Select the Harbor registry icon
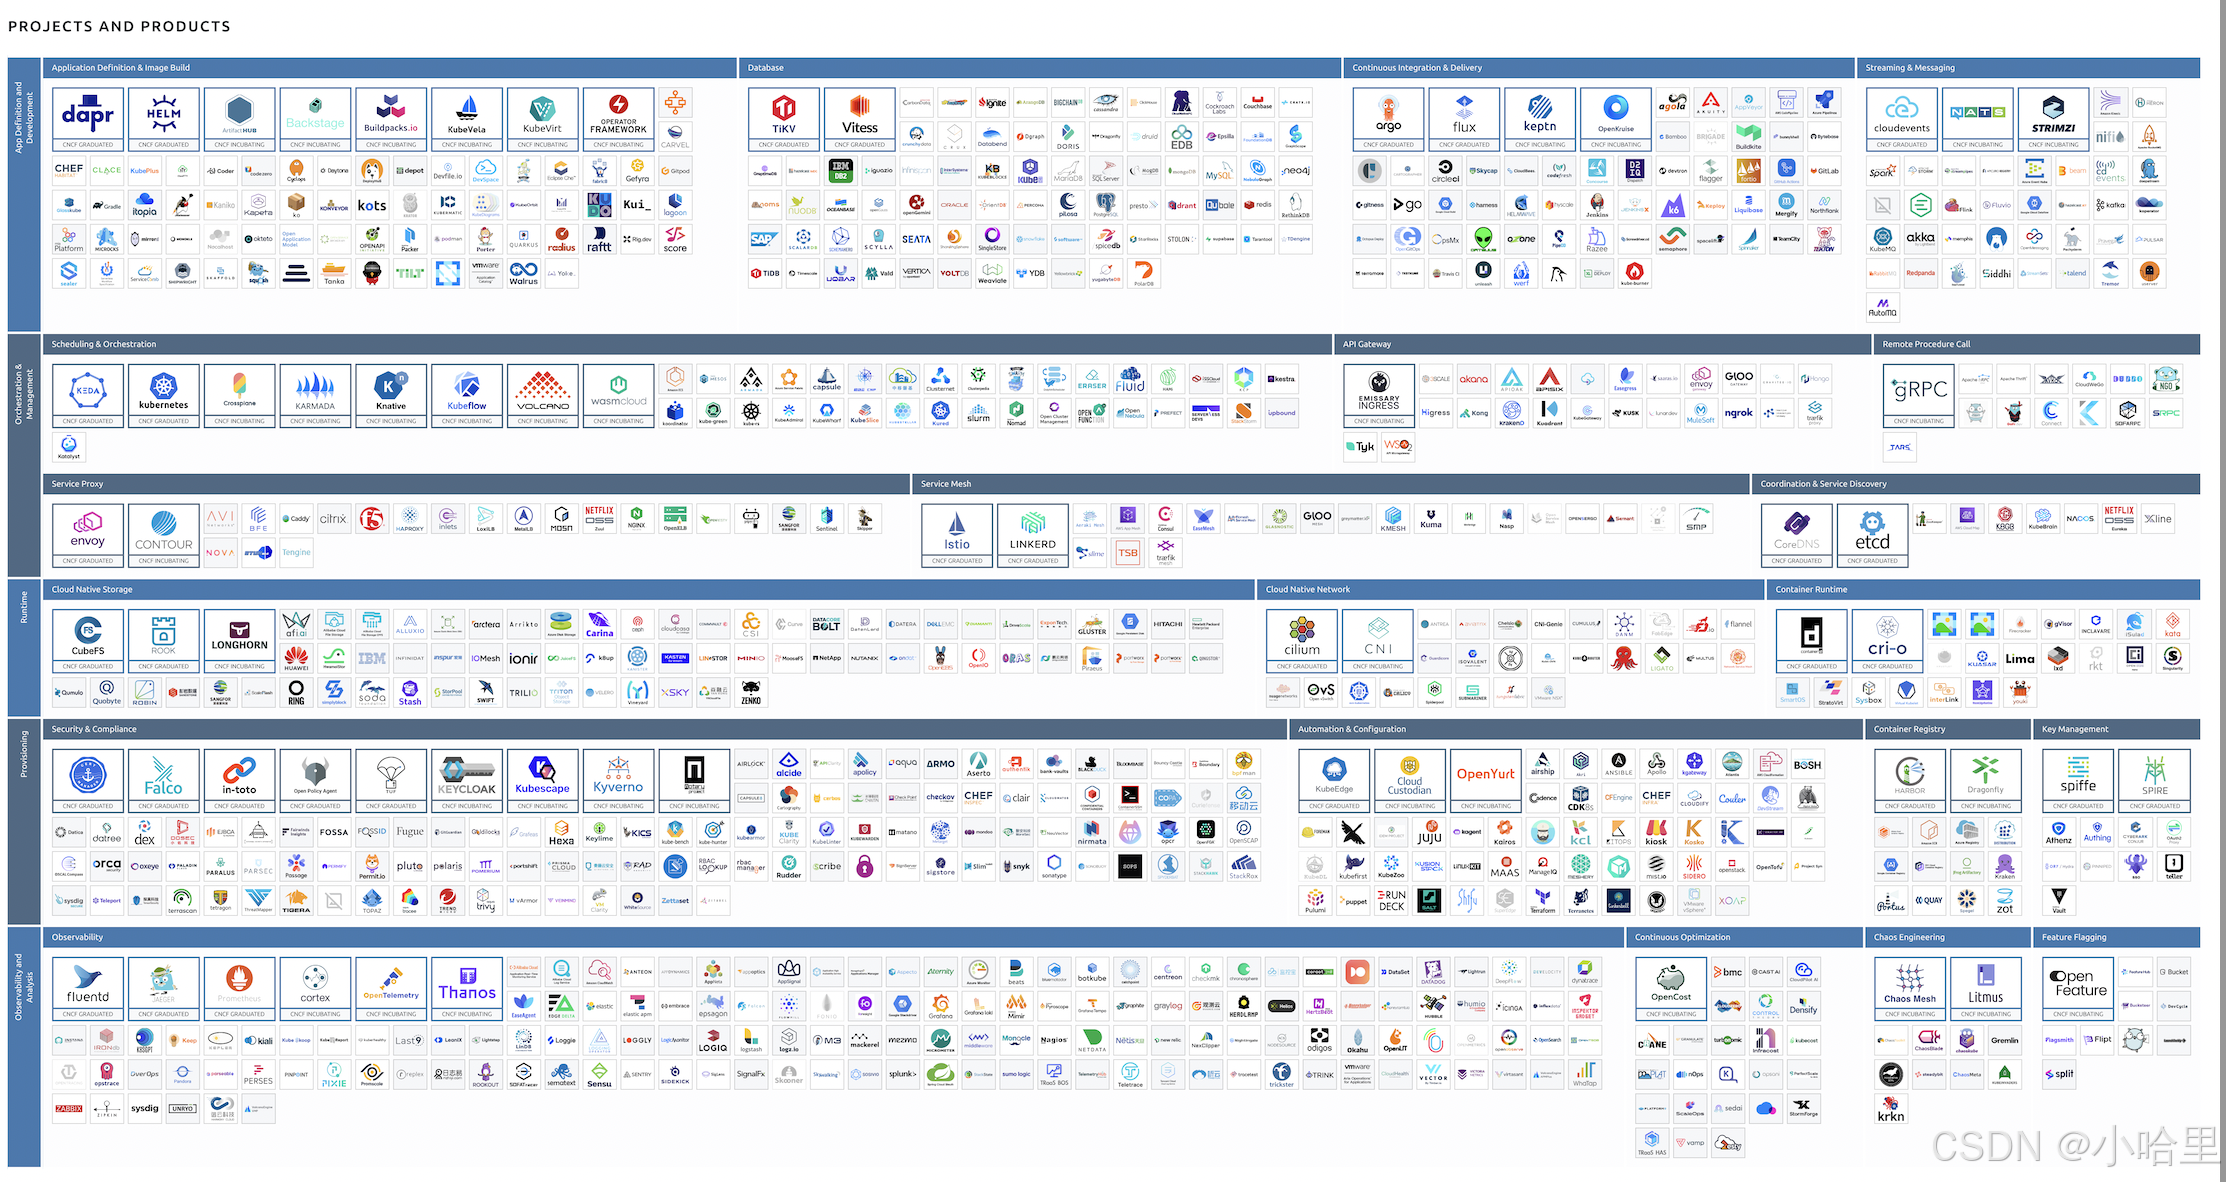 tap(1910, 777)
